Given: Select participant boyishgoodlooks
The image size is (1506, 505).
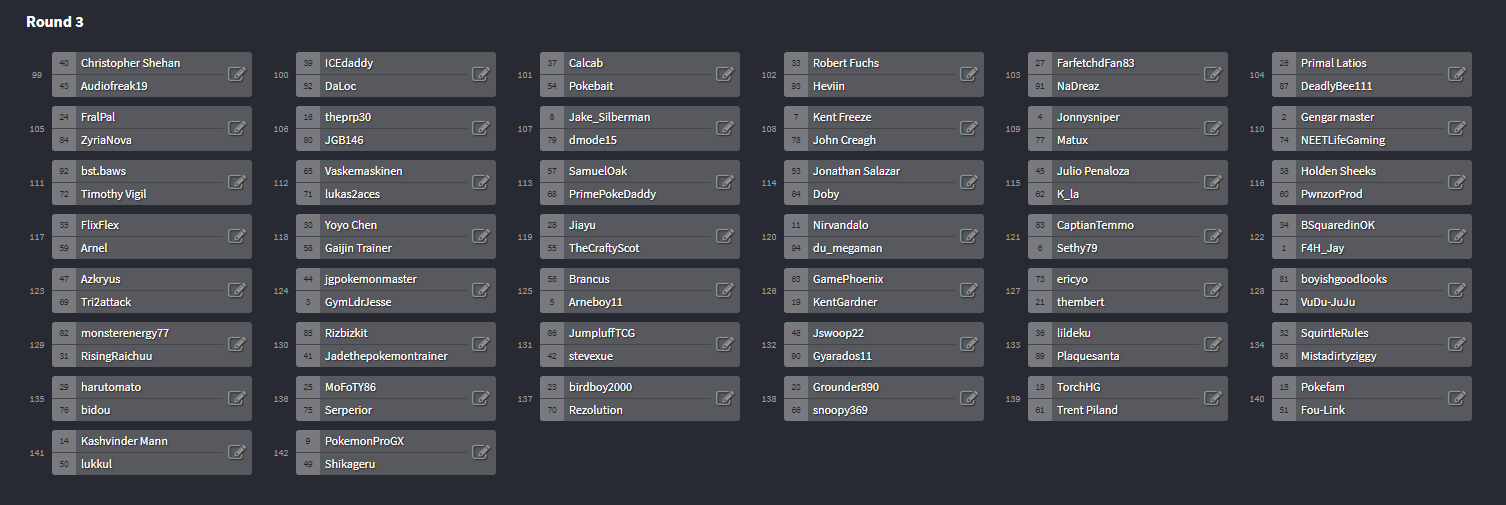Looking at the screenshot, I should pos(1344,279).
